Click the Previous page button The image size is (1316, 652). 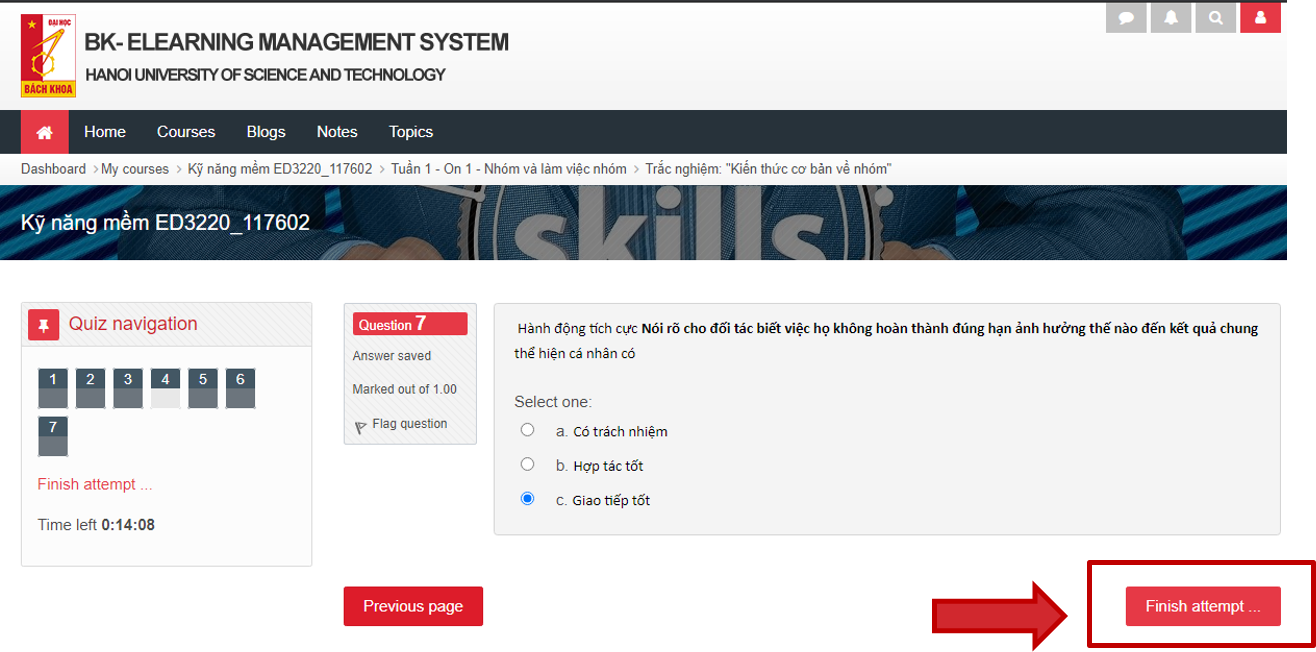[x=413, y=606]
